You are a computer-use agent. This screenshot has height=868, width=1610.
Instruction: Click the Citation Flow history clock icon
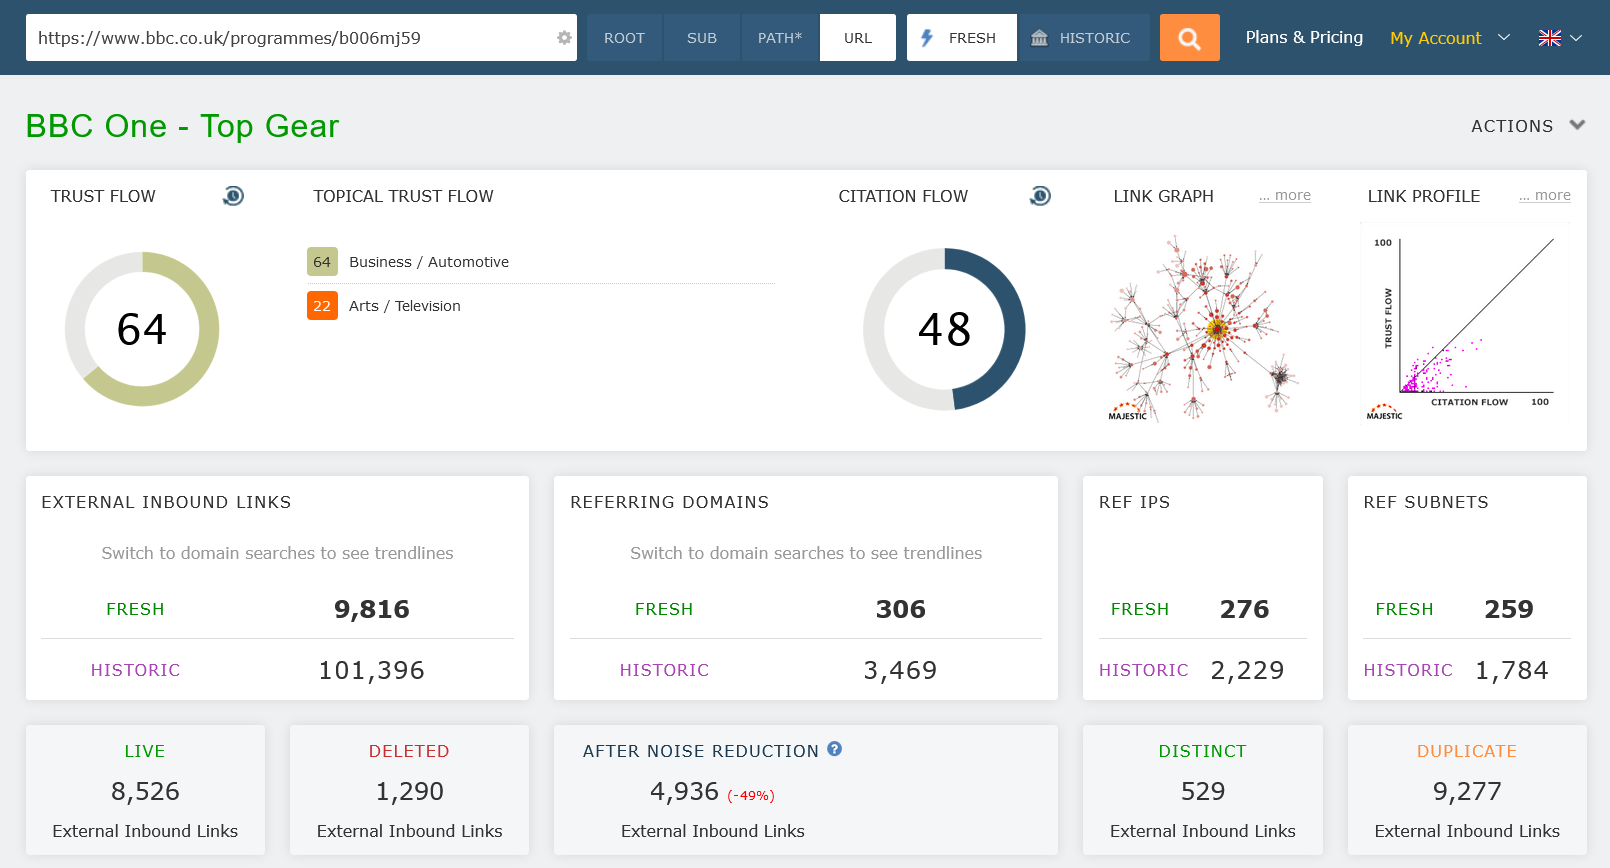(1040, 196)
